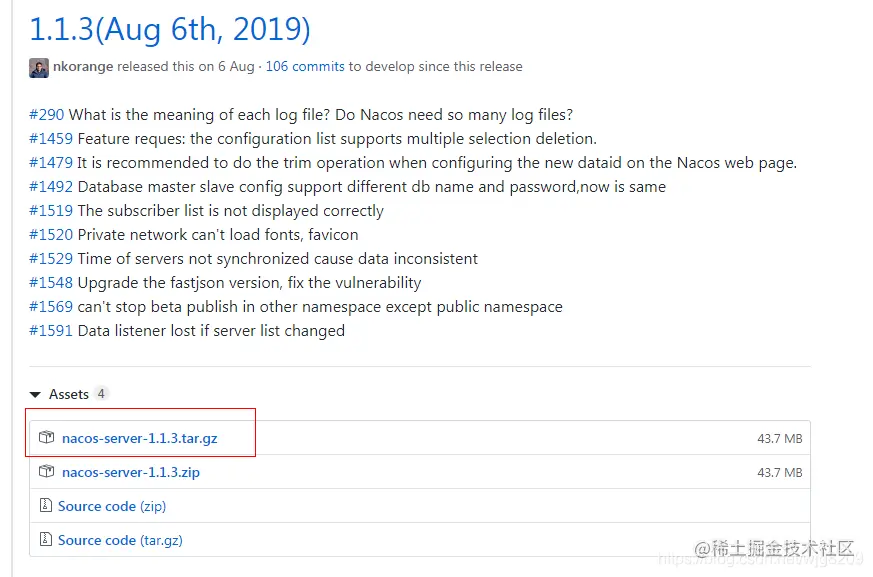Image resolution: width=873 pixels, height=577 pixels.
Task: Open issue #1591 data listener link
Action: pyautogui.click(x=50, y=331)
